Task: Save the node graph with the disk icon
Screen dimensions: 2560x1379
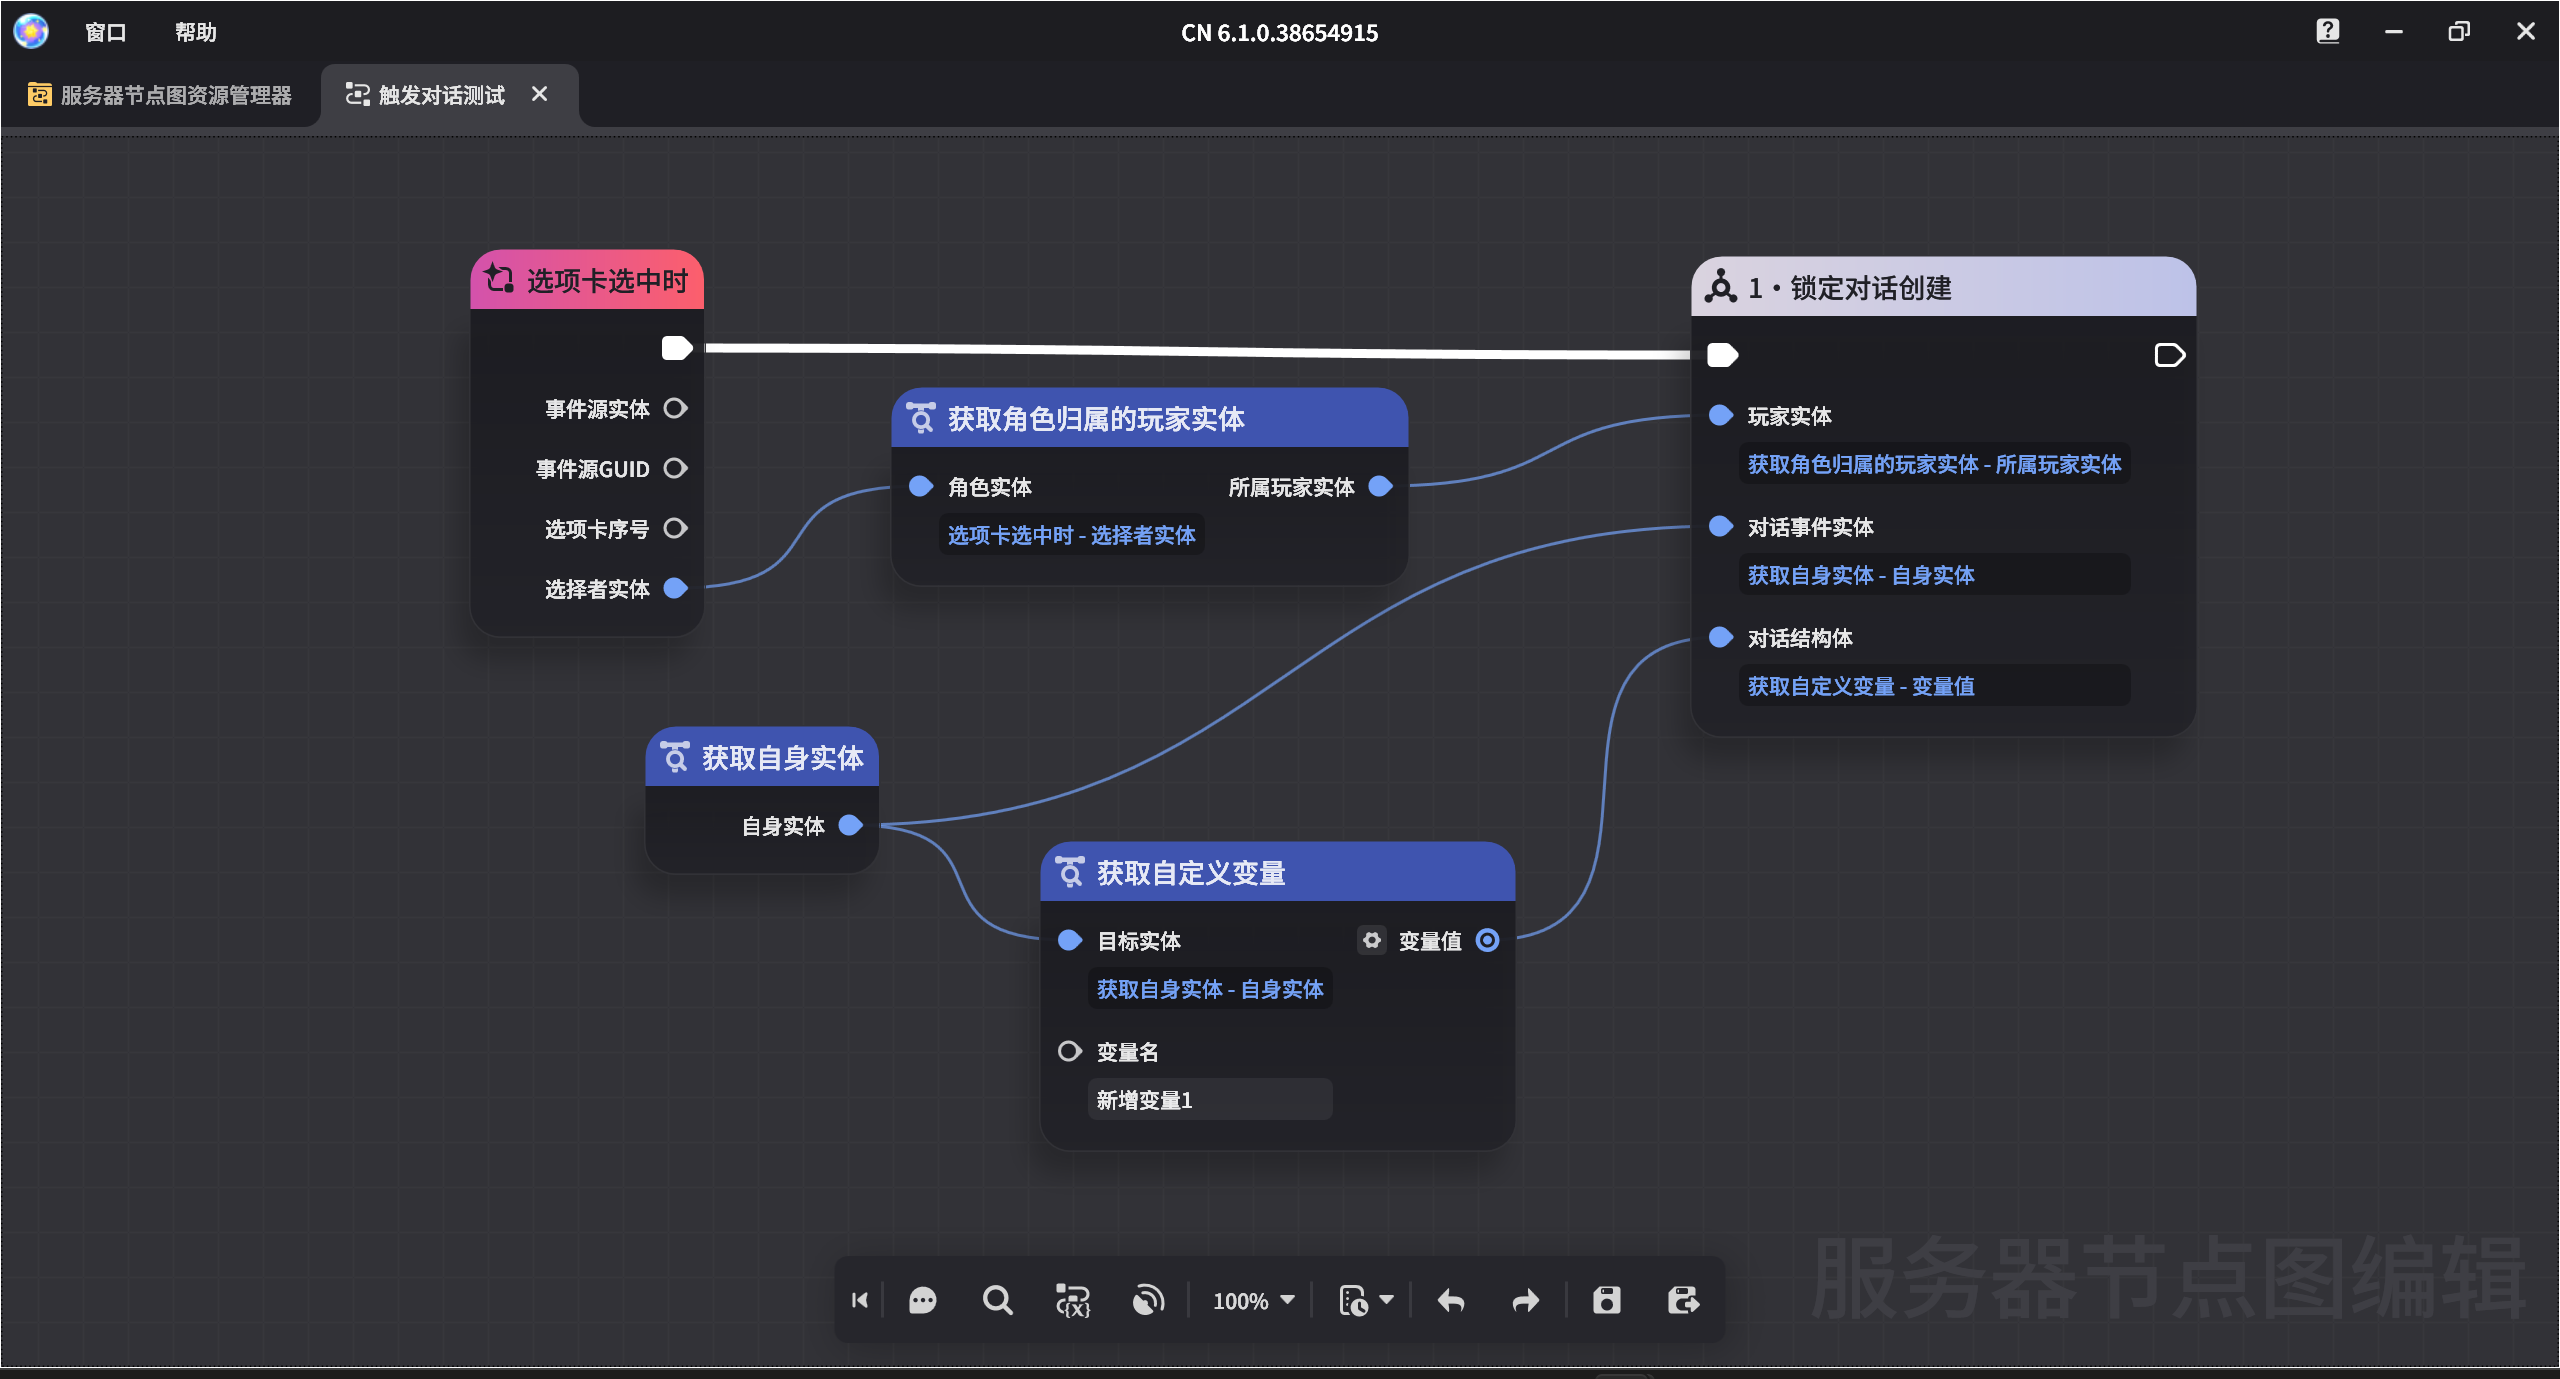Action: [x=1606, y=1300]
